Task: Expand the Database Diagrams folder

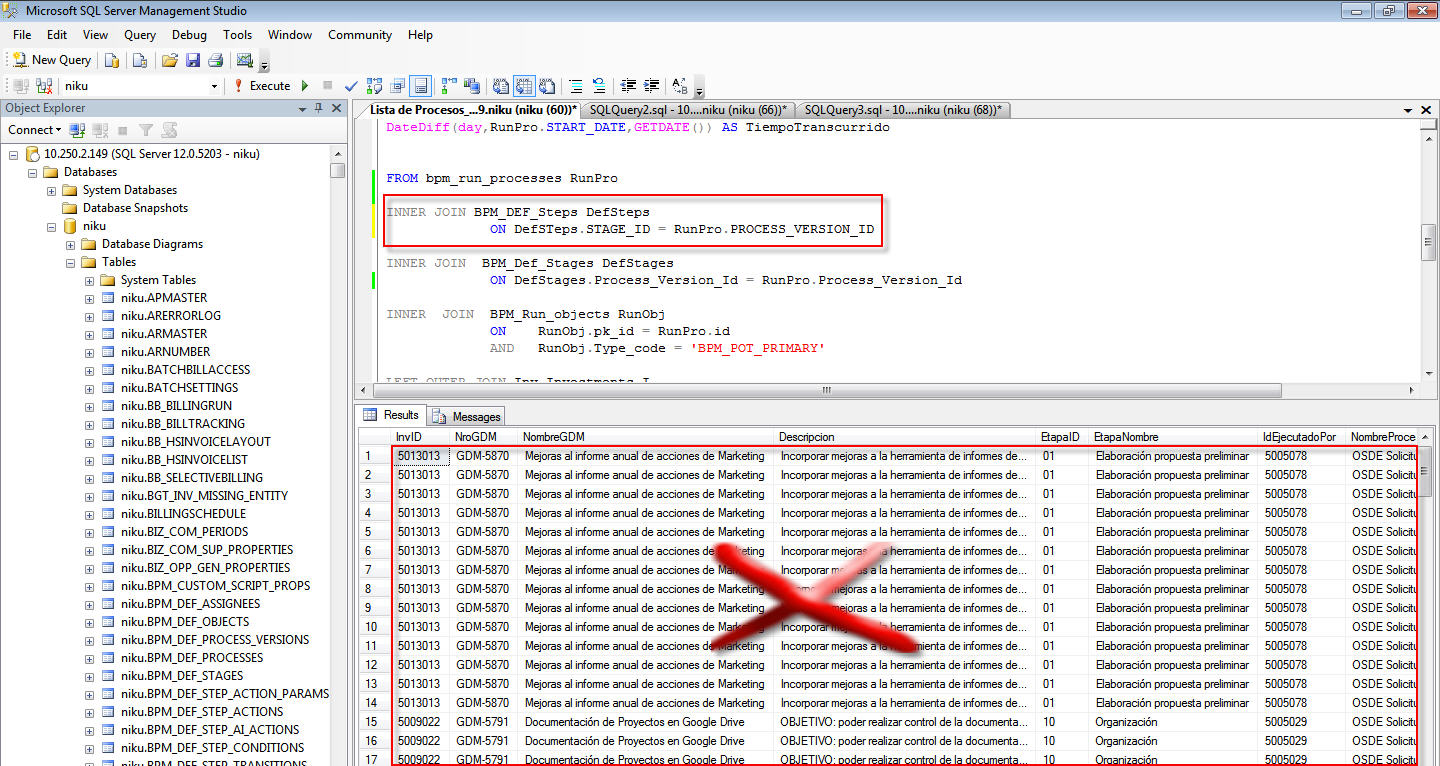Action: click(x=70, y=244)
